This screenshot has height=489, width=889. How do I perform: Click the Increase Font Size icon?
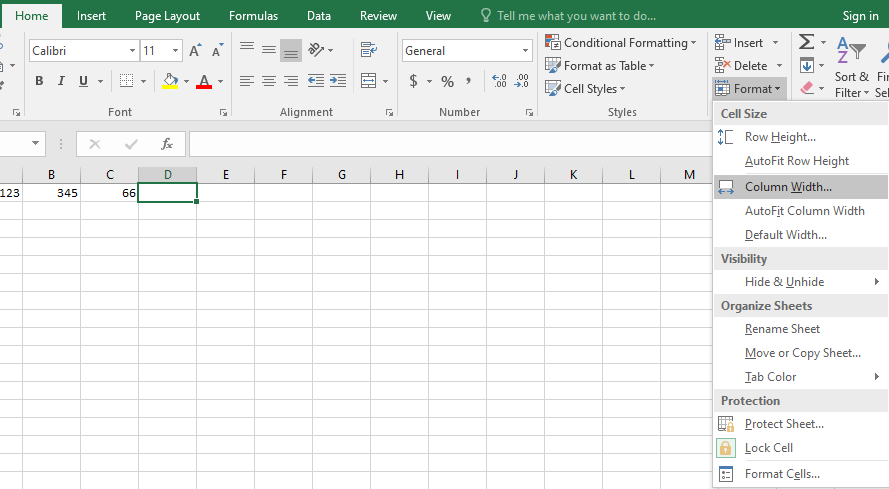[x=196, y=51]
